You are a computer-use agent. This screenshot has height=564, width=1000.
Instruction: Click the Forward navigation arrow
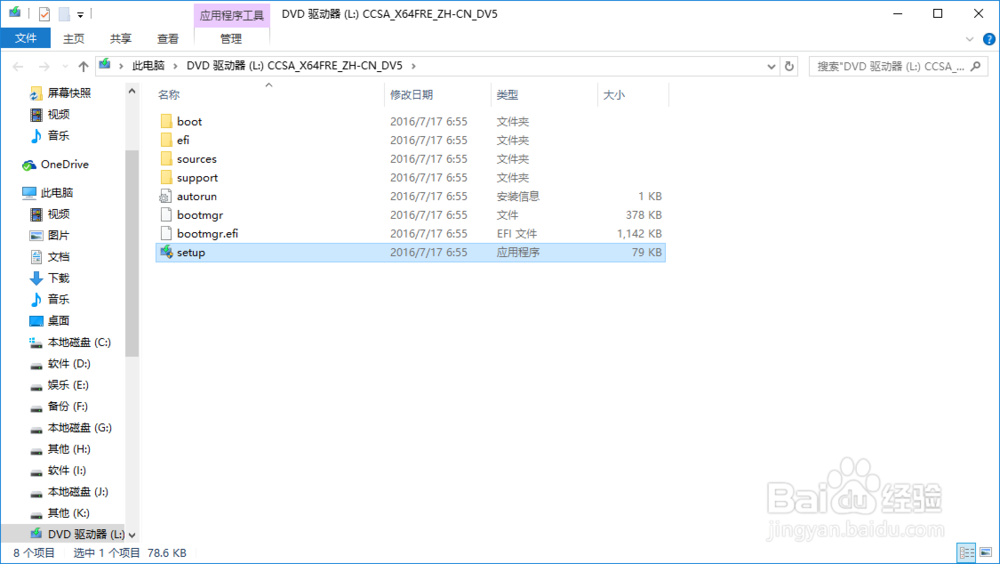44,66
